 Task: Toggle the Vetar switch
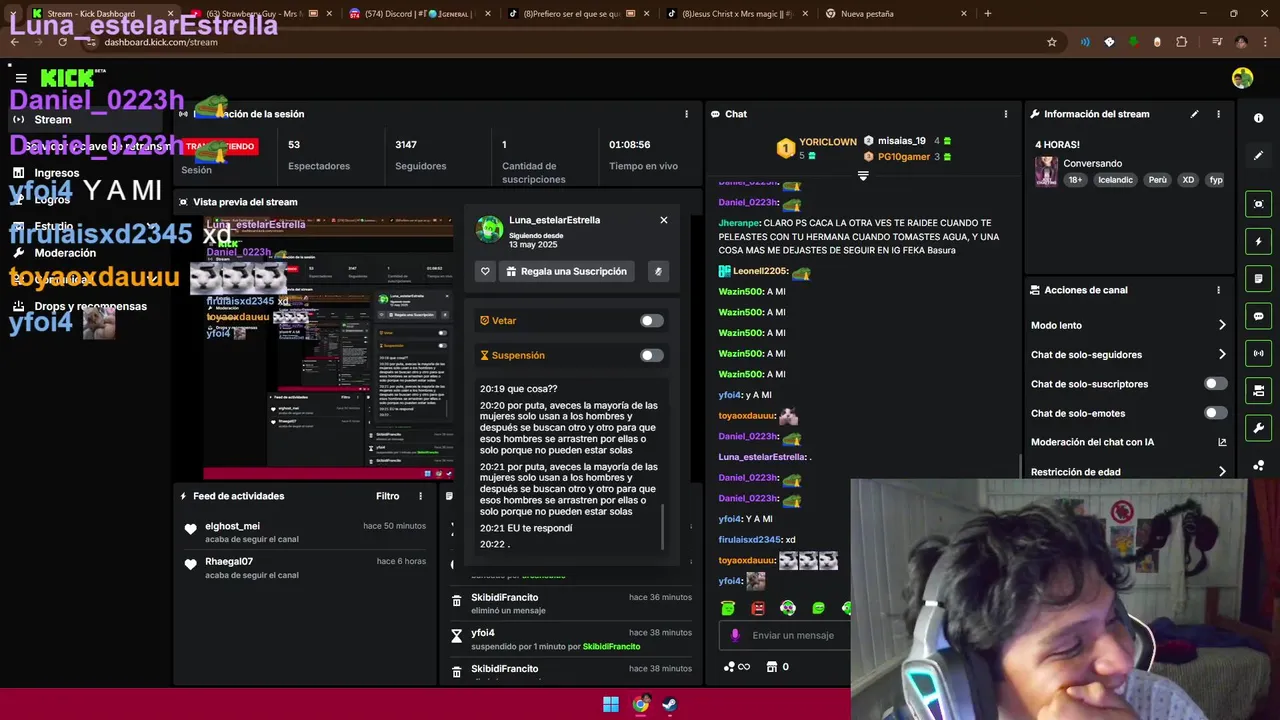coord(651,321)
